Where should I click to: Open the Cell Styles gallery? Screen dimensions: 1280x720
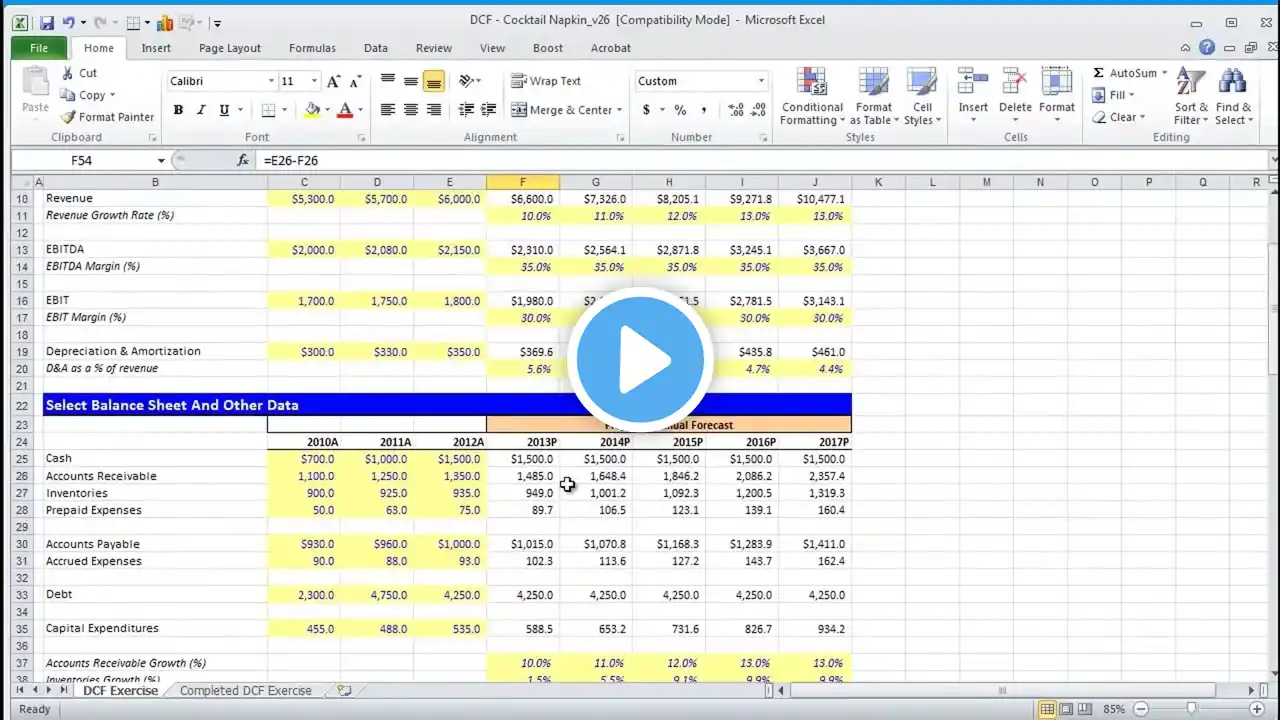(922, 96)
